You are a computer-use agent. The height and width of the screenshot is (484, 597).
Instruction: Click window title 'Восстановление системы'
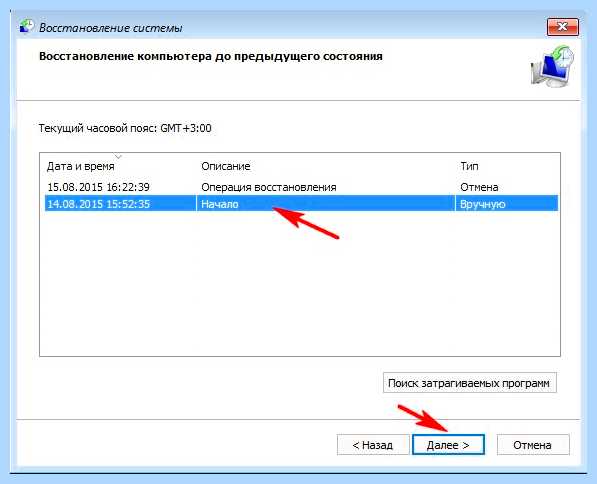point(111,28)
